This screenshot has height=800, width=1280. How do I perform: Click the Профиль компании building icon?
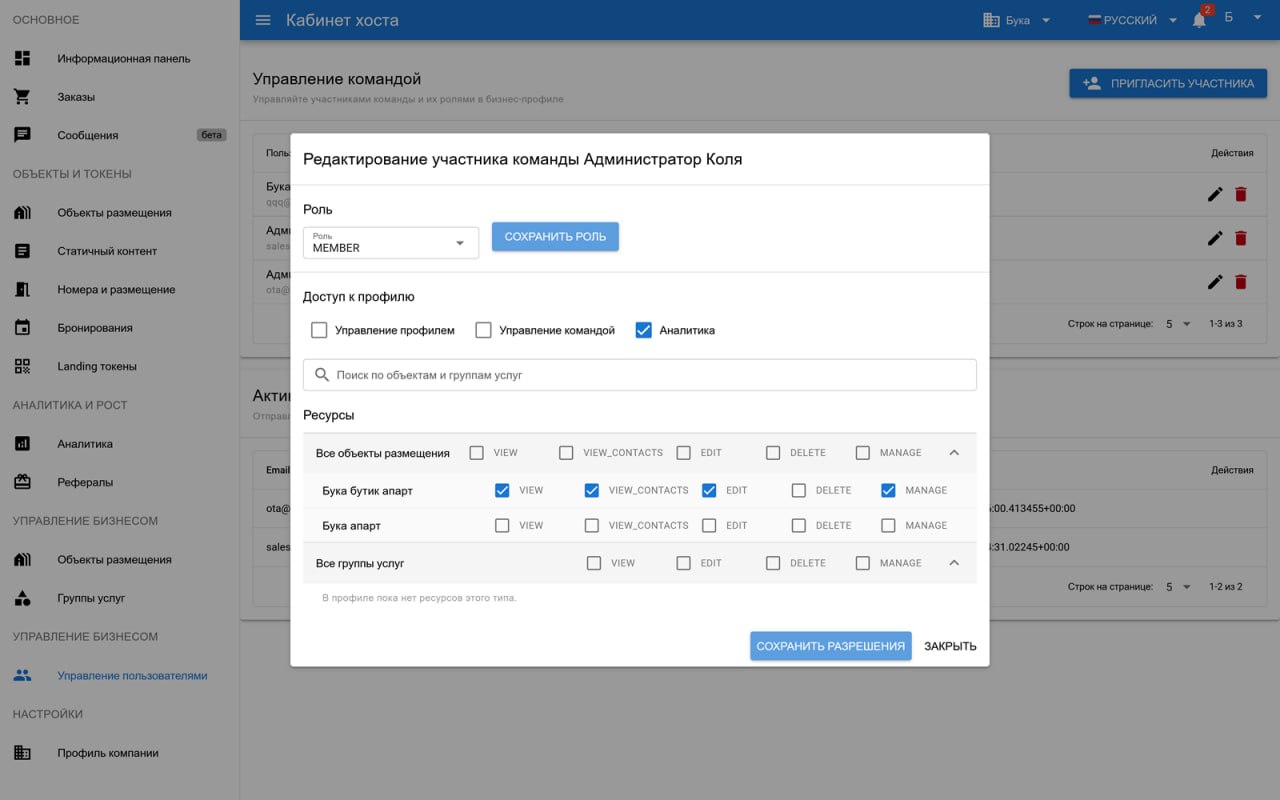pyautogui.click(x=22, y=753)
